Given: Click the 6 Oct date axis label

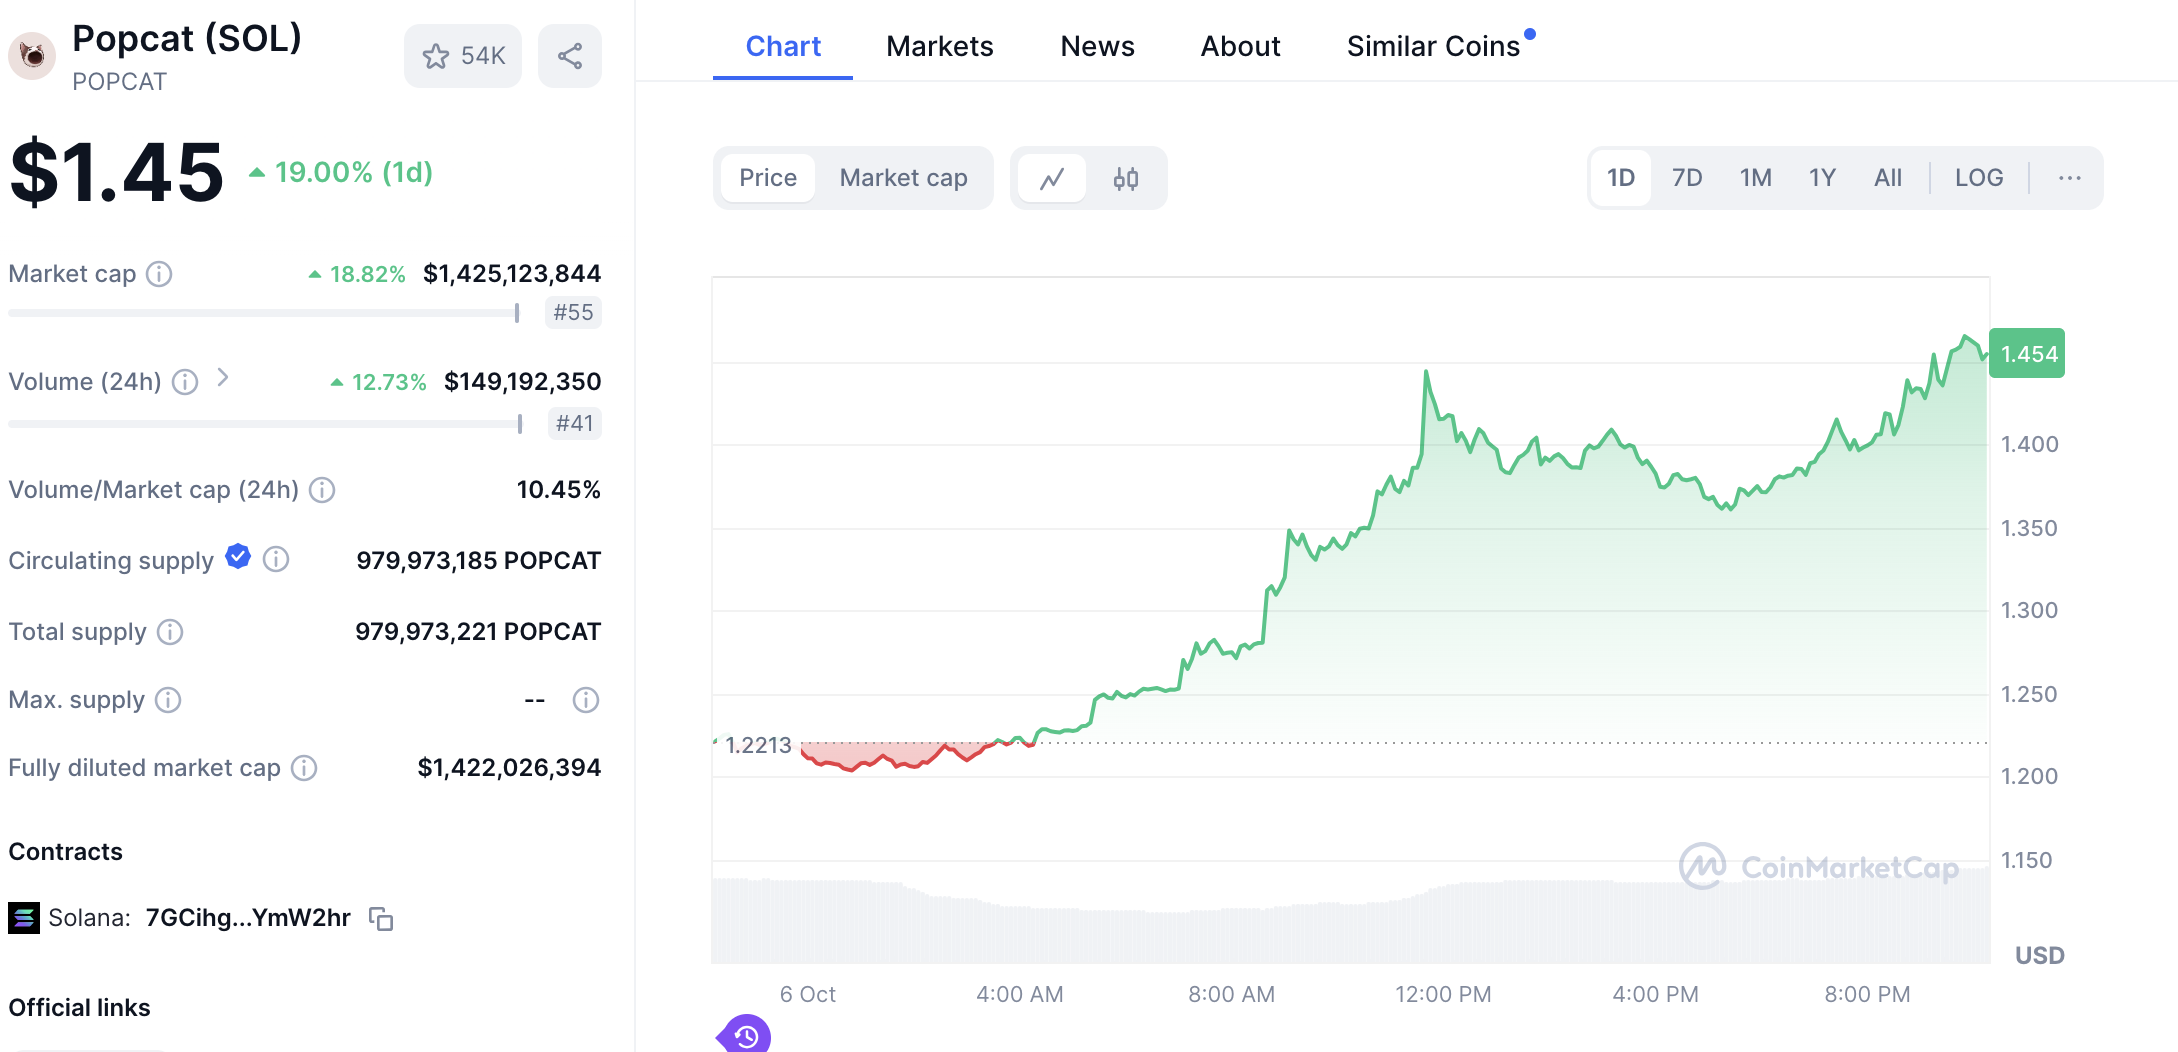Looking at the screenshot, I should click(807, 994).
